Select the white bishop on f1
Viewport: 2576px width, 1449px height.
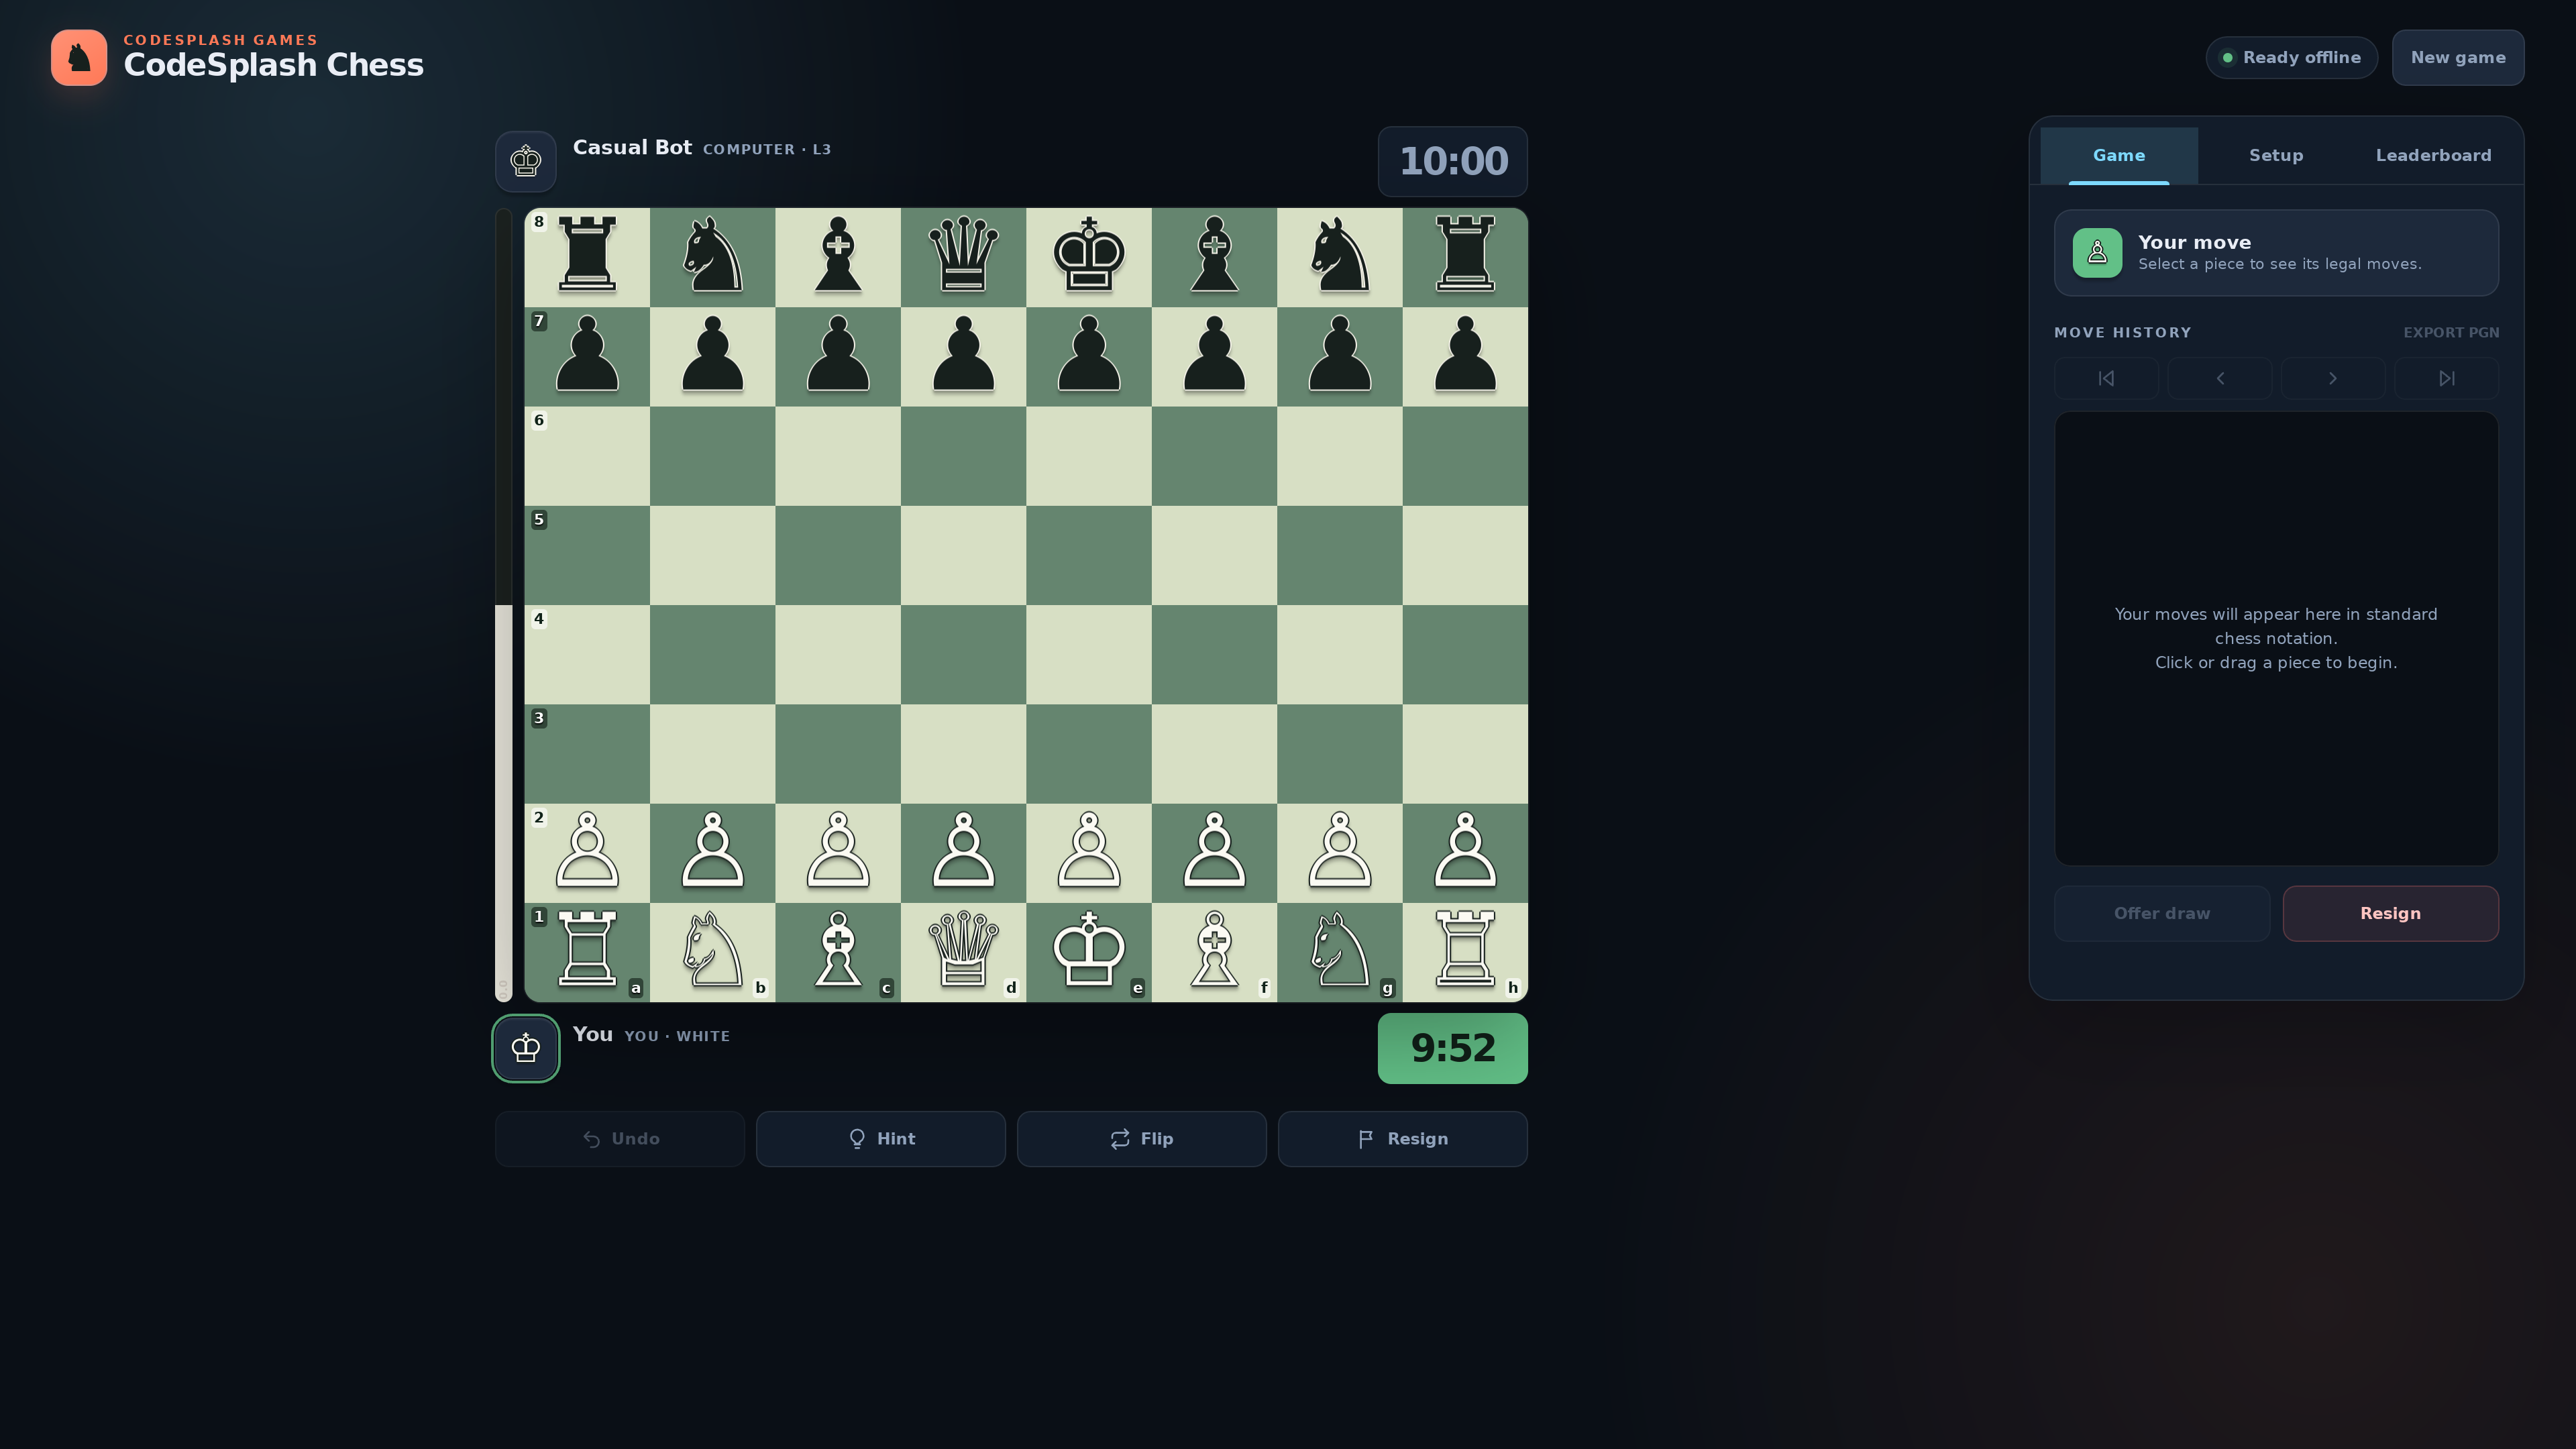(1214, 952)
